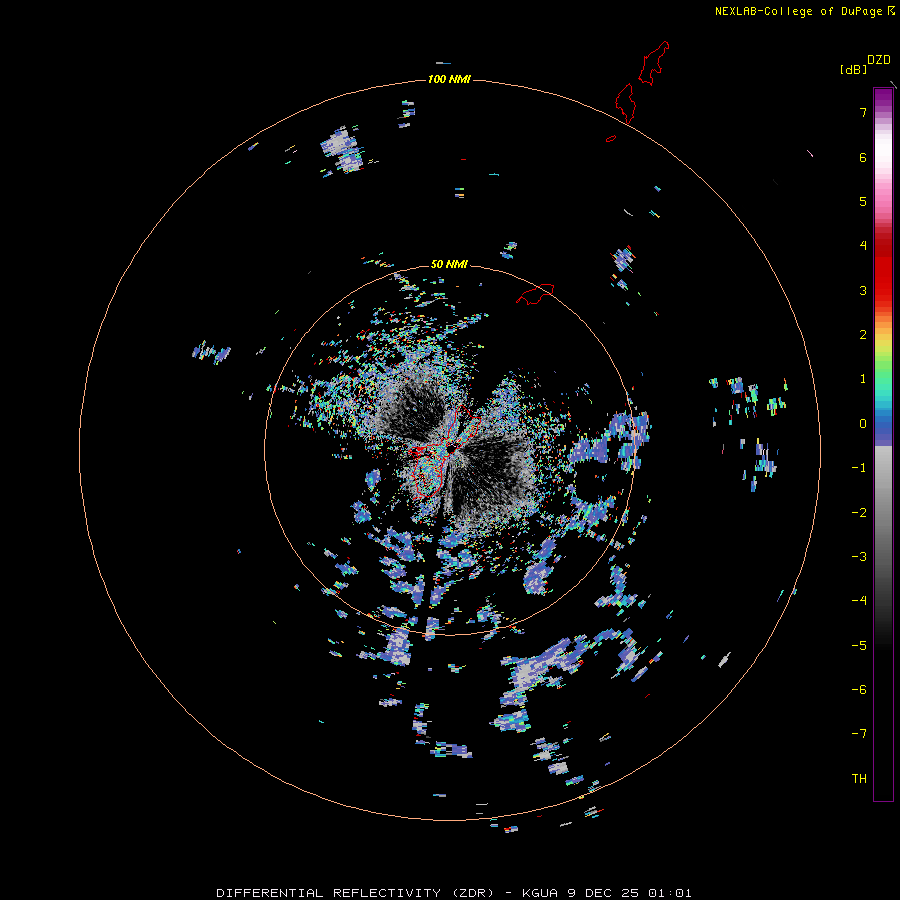The width and height of the screenshot is (900, 900).
Task: Click the 9 DEC 25 date in the caption
Action: click(603, 893)
